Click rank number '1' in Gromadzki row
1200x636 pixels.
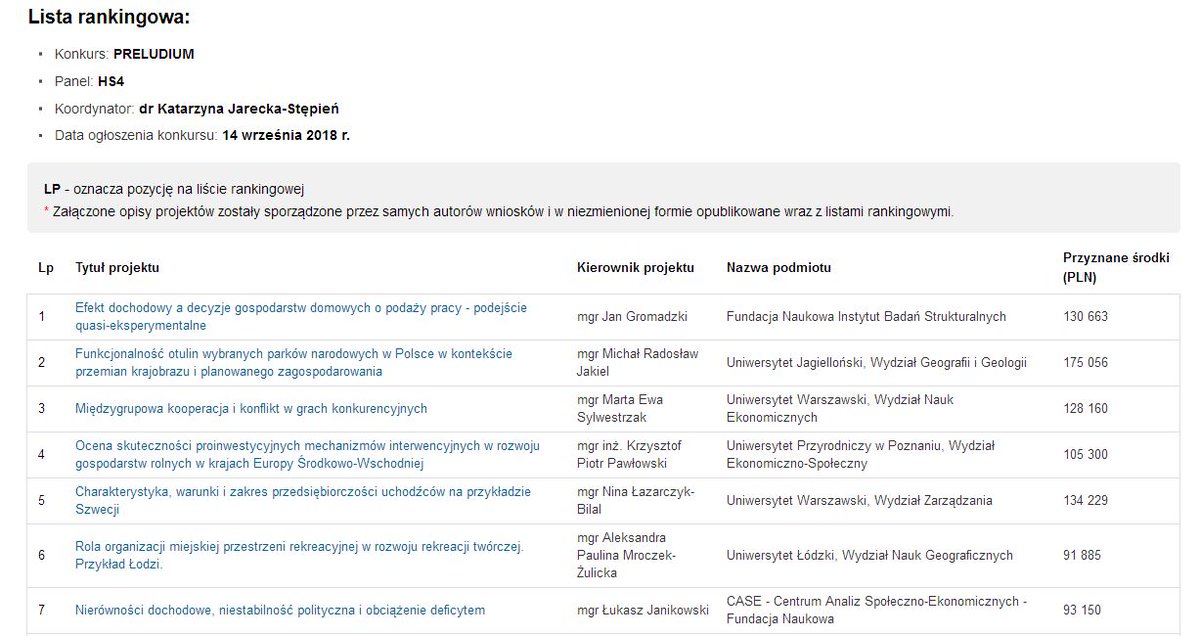pyautogui.click(x=42, y=316)
